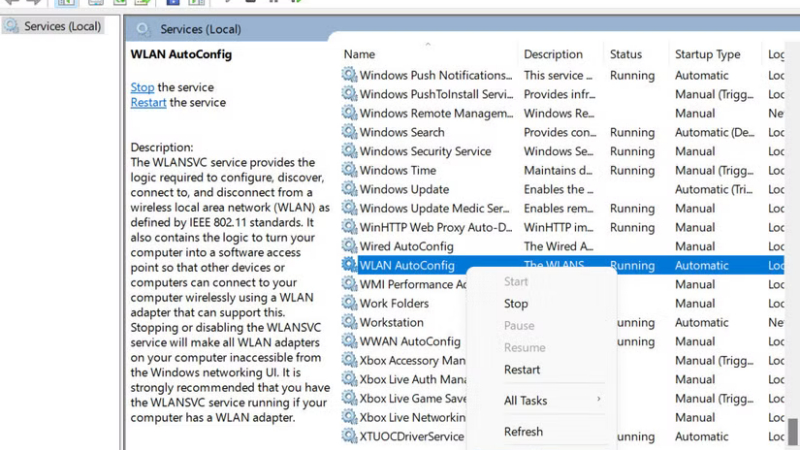Sort services by the Name column header
Viewport: 800px width, 450px height.
pos(359,54)
